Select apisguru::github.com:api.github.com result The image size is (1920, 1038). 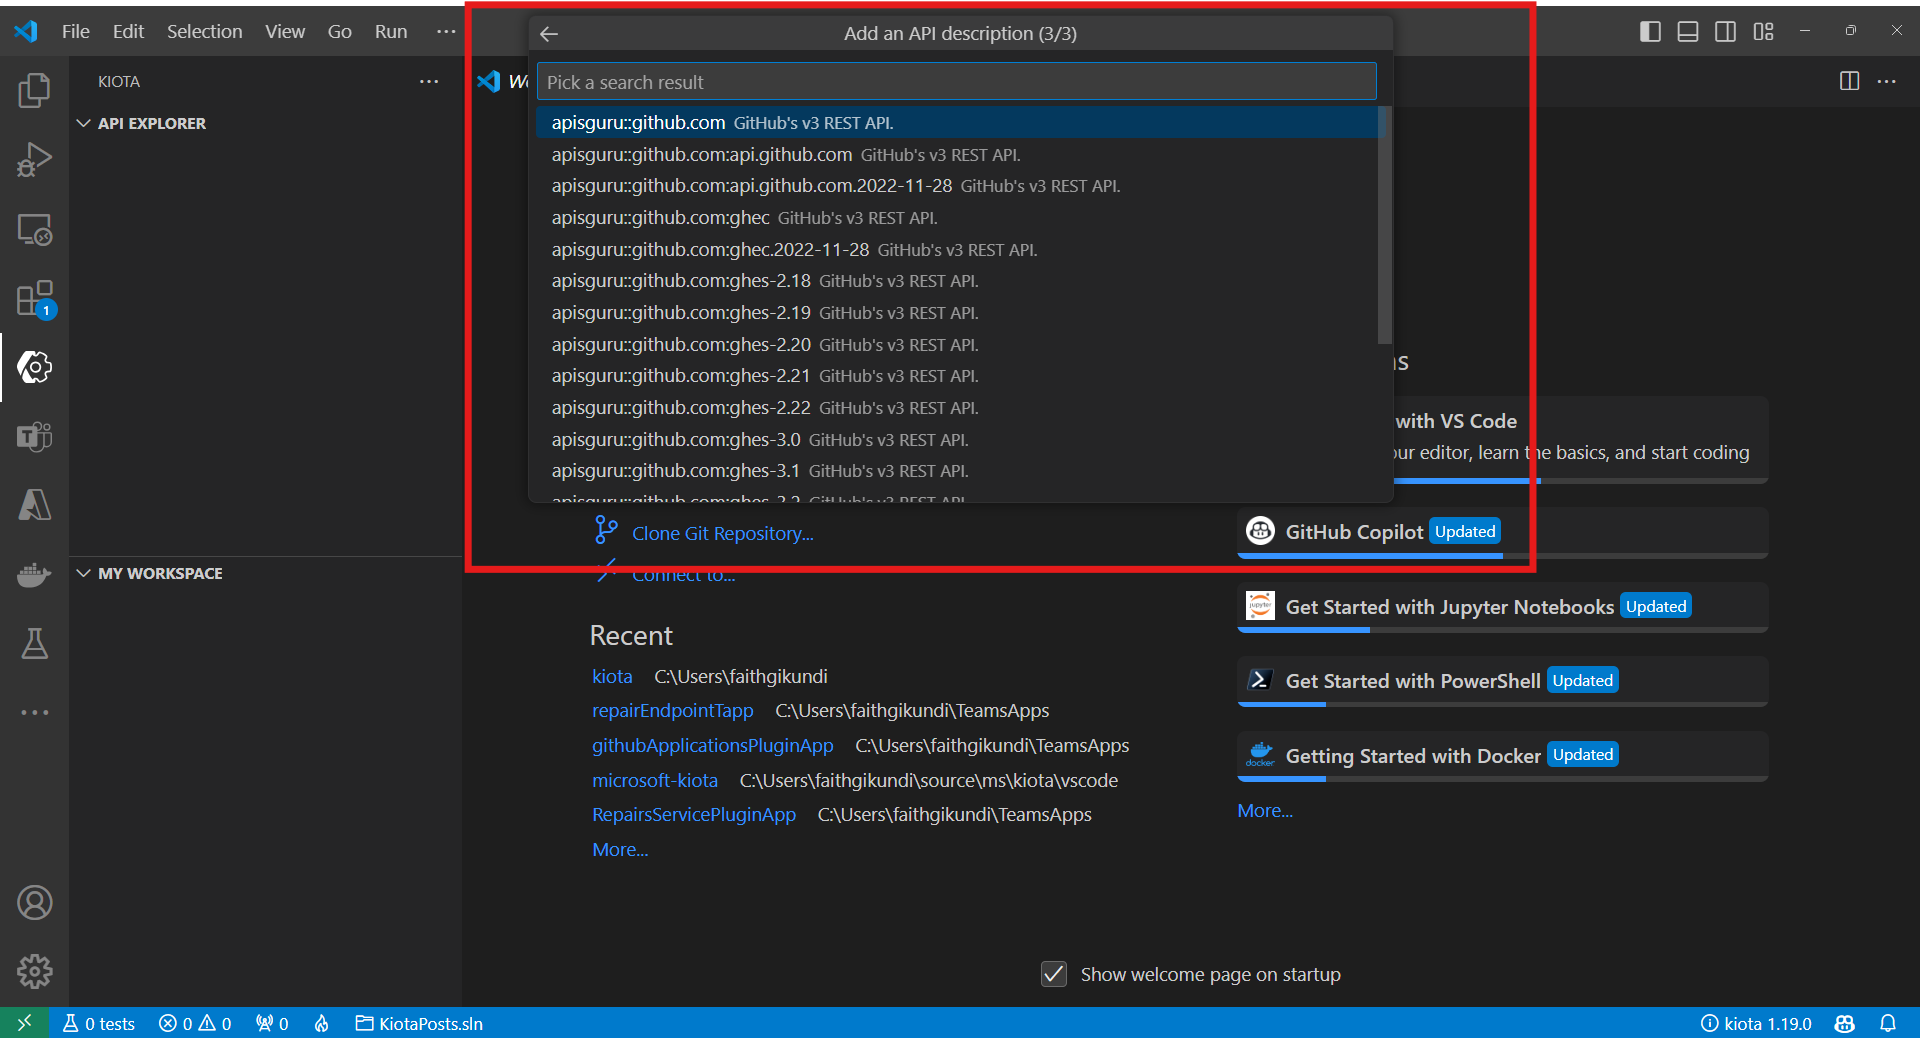pos(956,154)
